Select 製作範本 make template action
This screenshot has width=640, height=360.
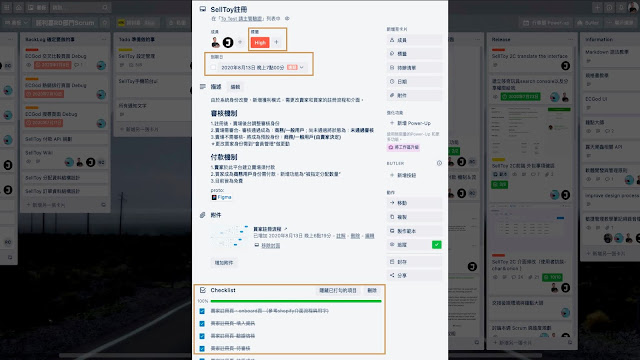[x=414, y=231]
